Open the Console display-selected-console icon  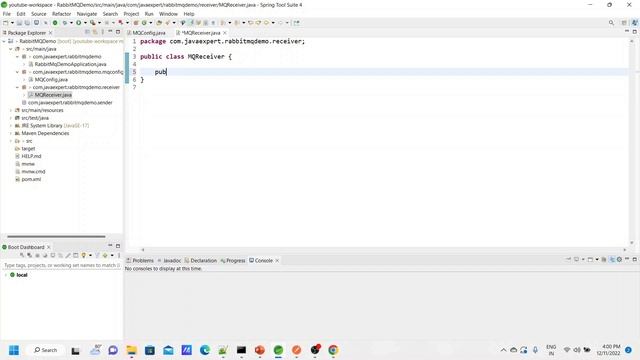576,260
